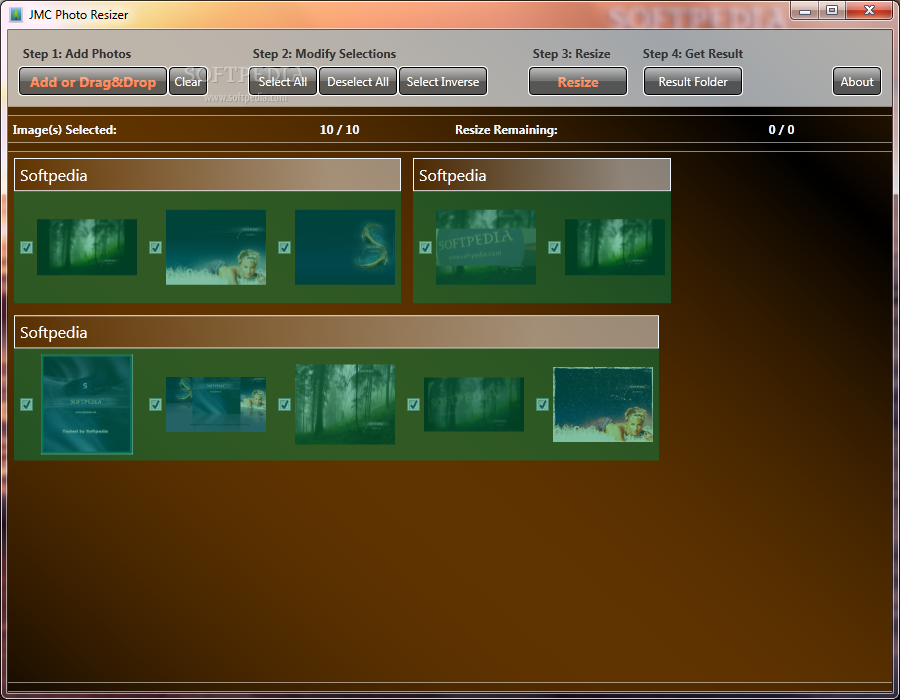Click the JMC Photo Resizer title bar icon
This screenshot has width=900, height=700.
coord(16,14)
